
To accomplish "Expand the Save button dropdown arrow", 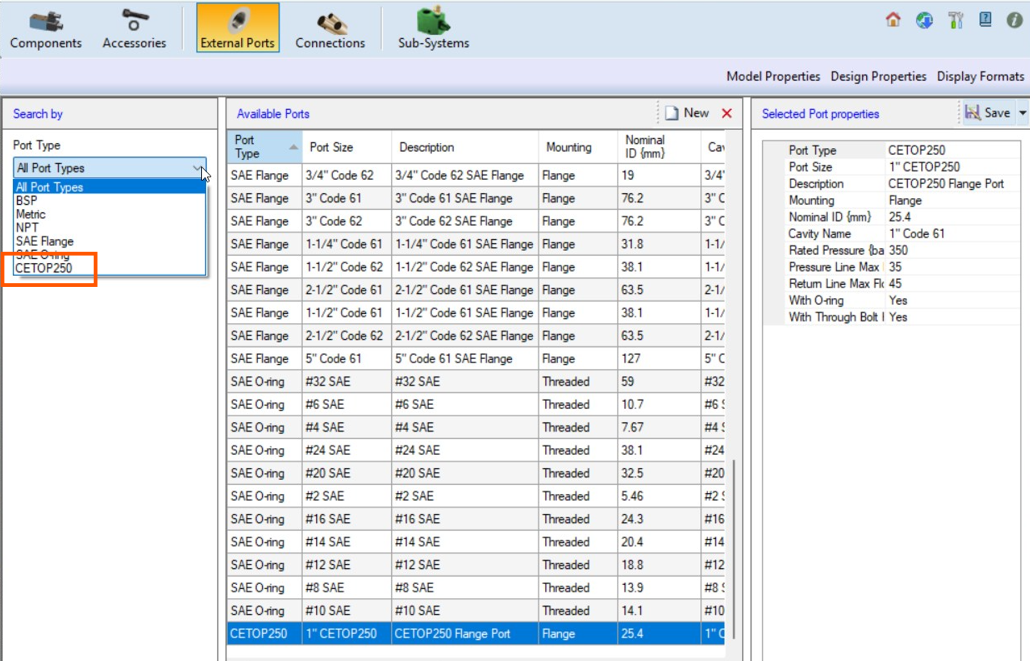I will tap(1023, 114).
